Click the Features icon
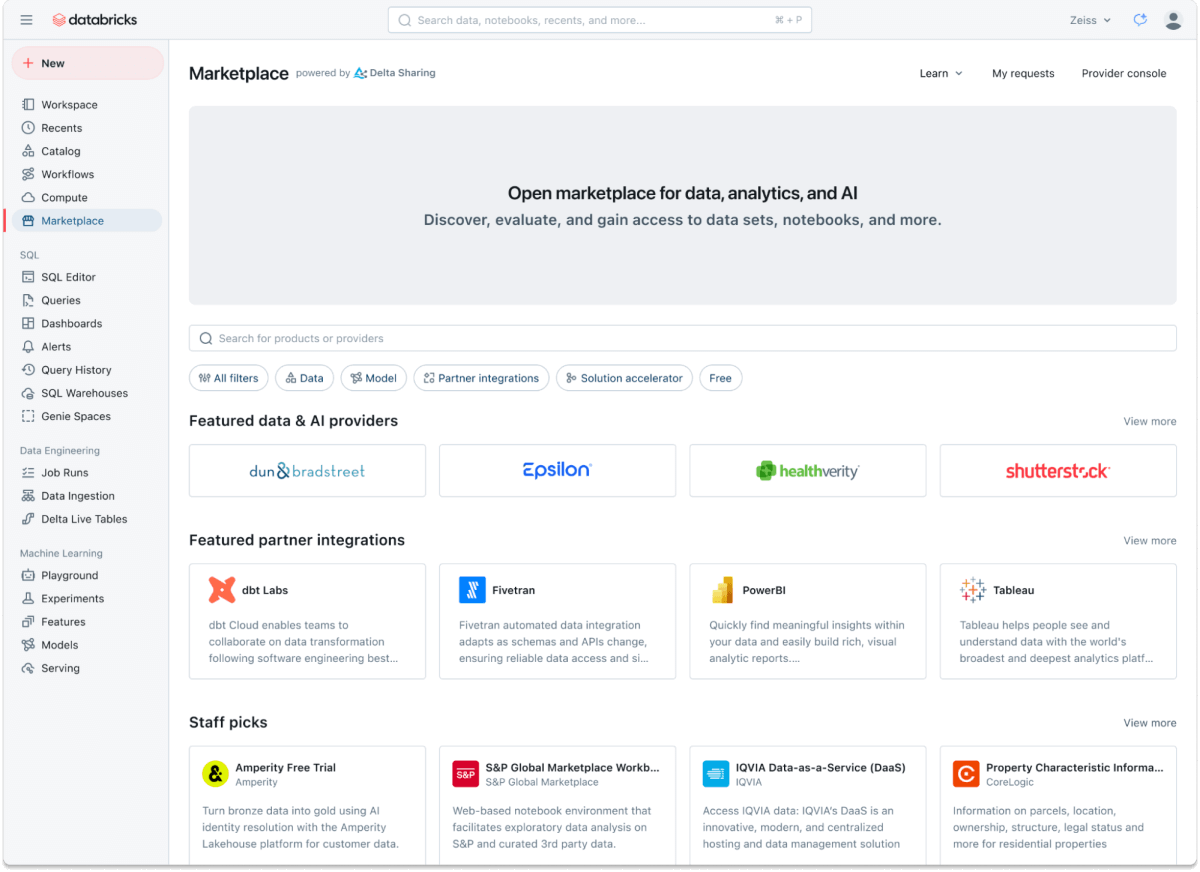 (x=28, y=622)
